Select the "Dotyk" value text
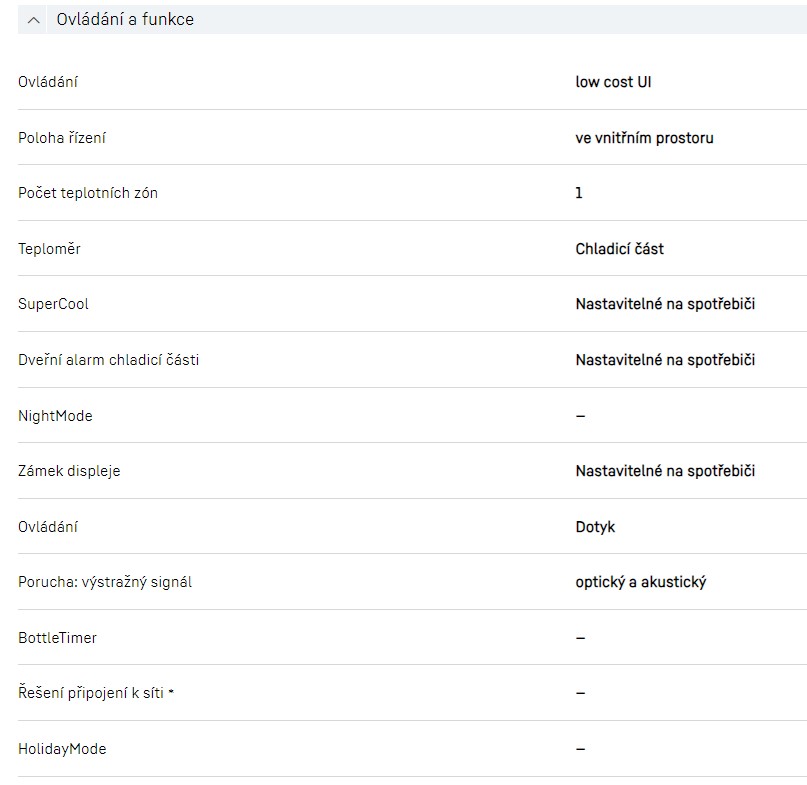 click(595, 527)
